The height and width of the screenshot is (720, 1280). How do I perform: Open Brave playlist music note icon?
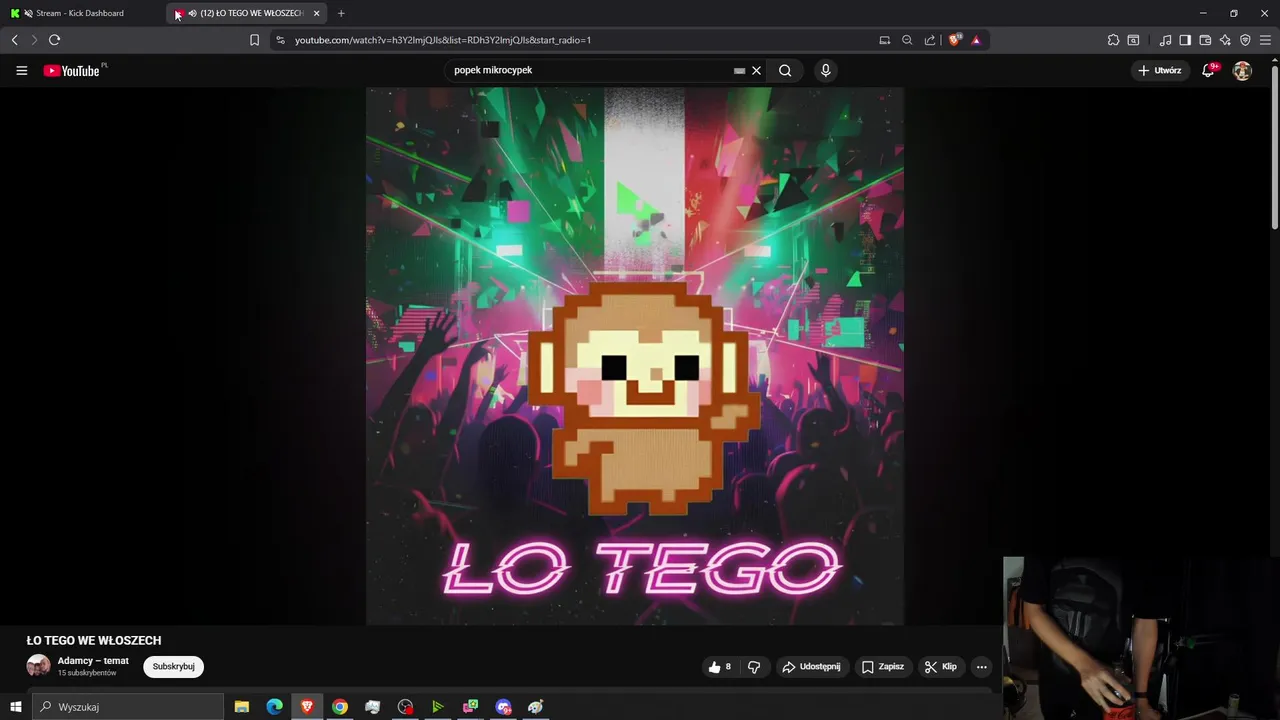[x=1165, y=40]
